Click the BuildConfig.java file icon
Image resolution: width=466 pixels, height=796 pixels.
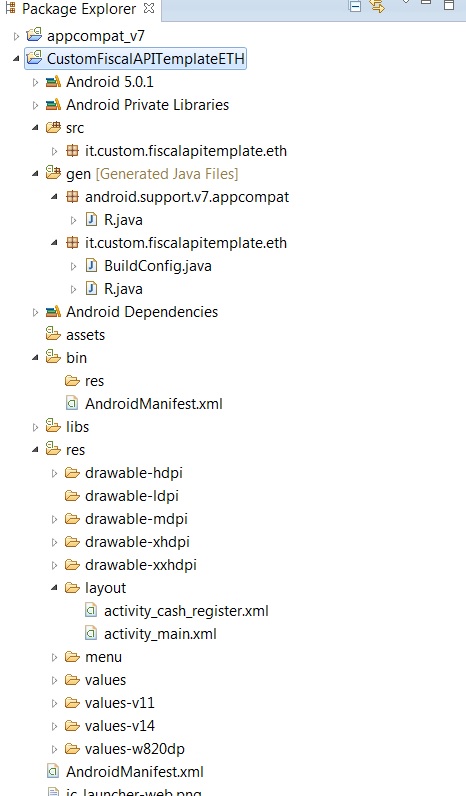(91, 266)
